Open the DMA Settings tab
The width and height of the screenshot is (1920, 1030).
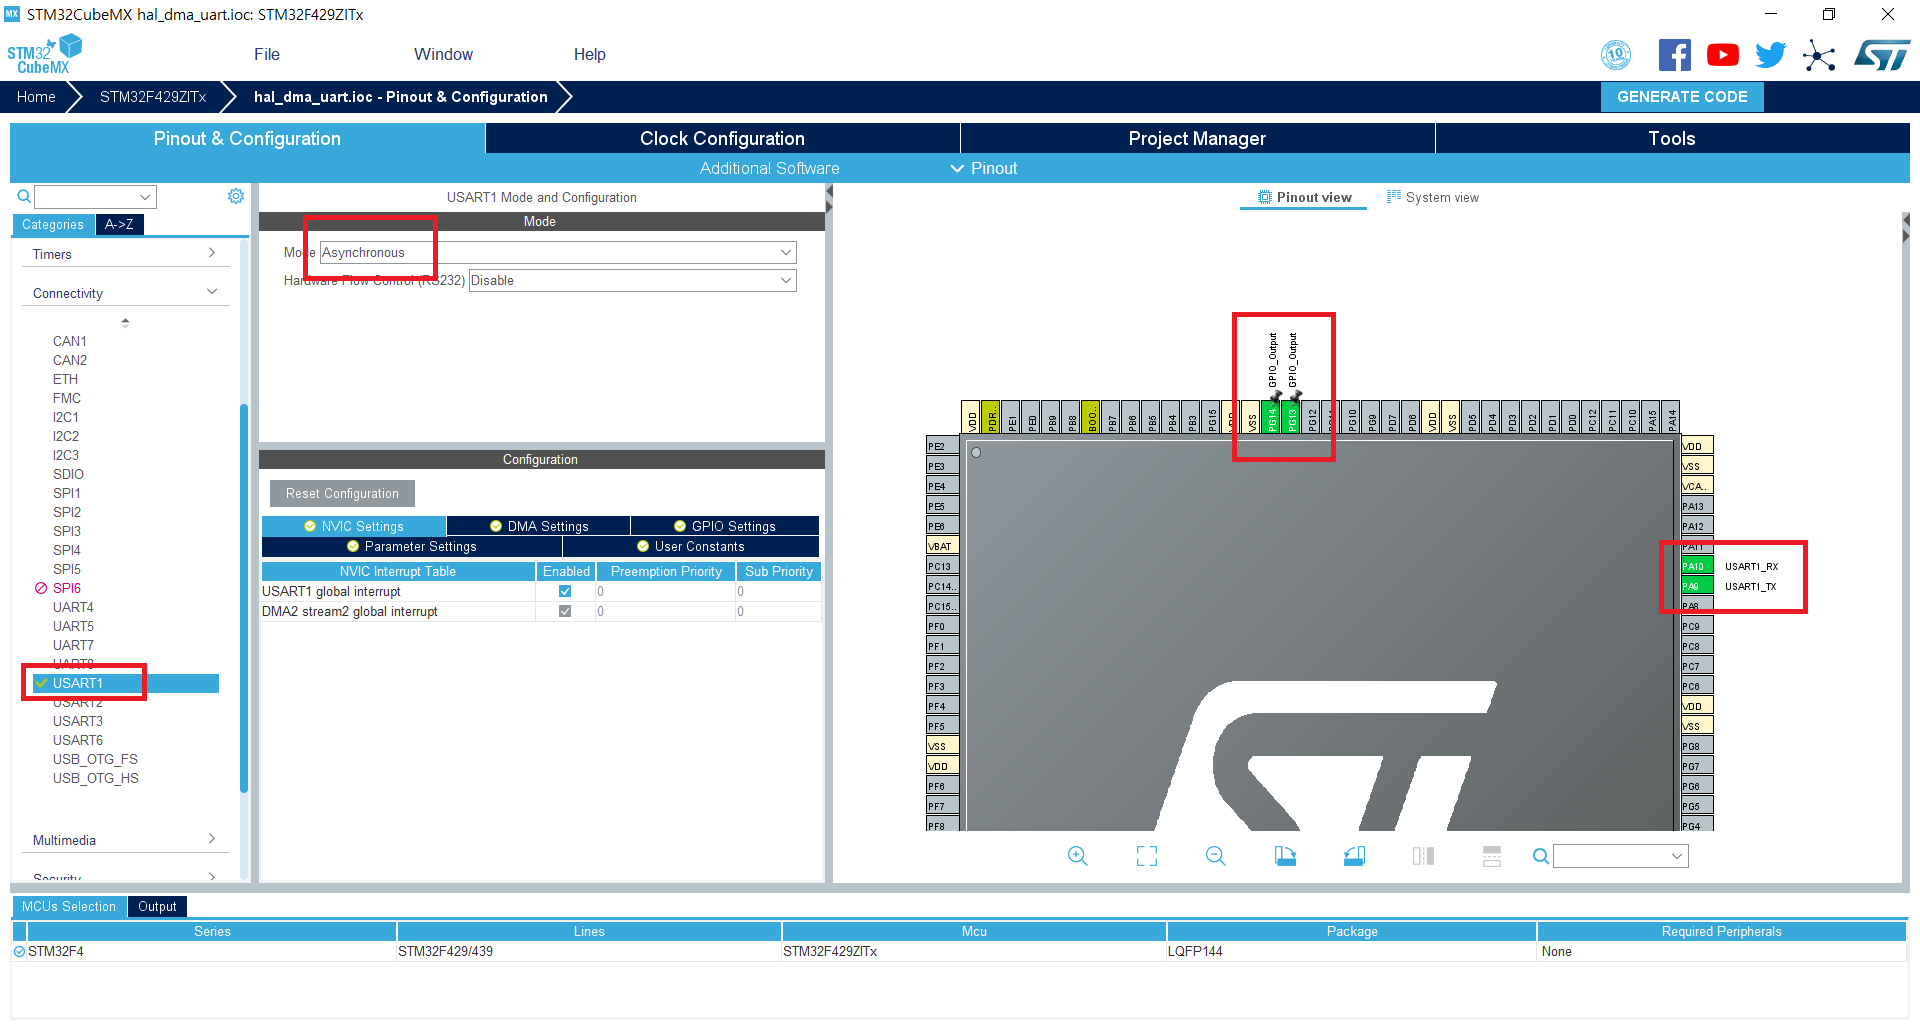(538, 526)
